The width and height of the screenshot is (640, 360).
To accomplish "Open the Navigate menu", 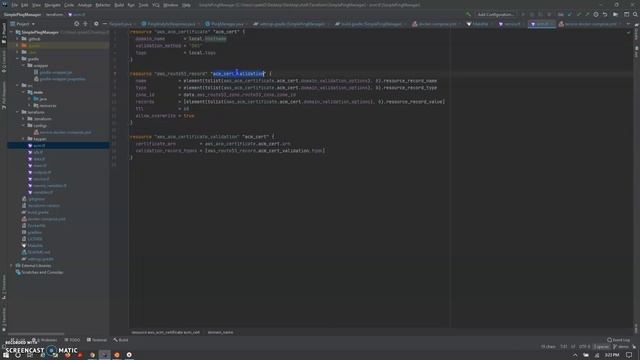I will click(52, 5).
